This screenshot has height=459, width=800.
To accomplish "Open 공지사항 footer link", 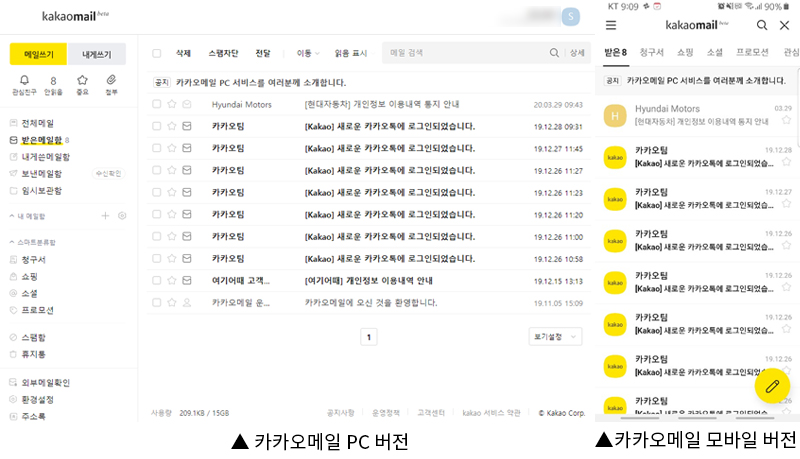I will click(340, 413).
